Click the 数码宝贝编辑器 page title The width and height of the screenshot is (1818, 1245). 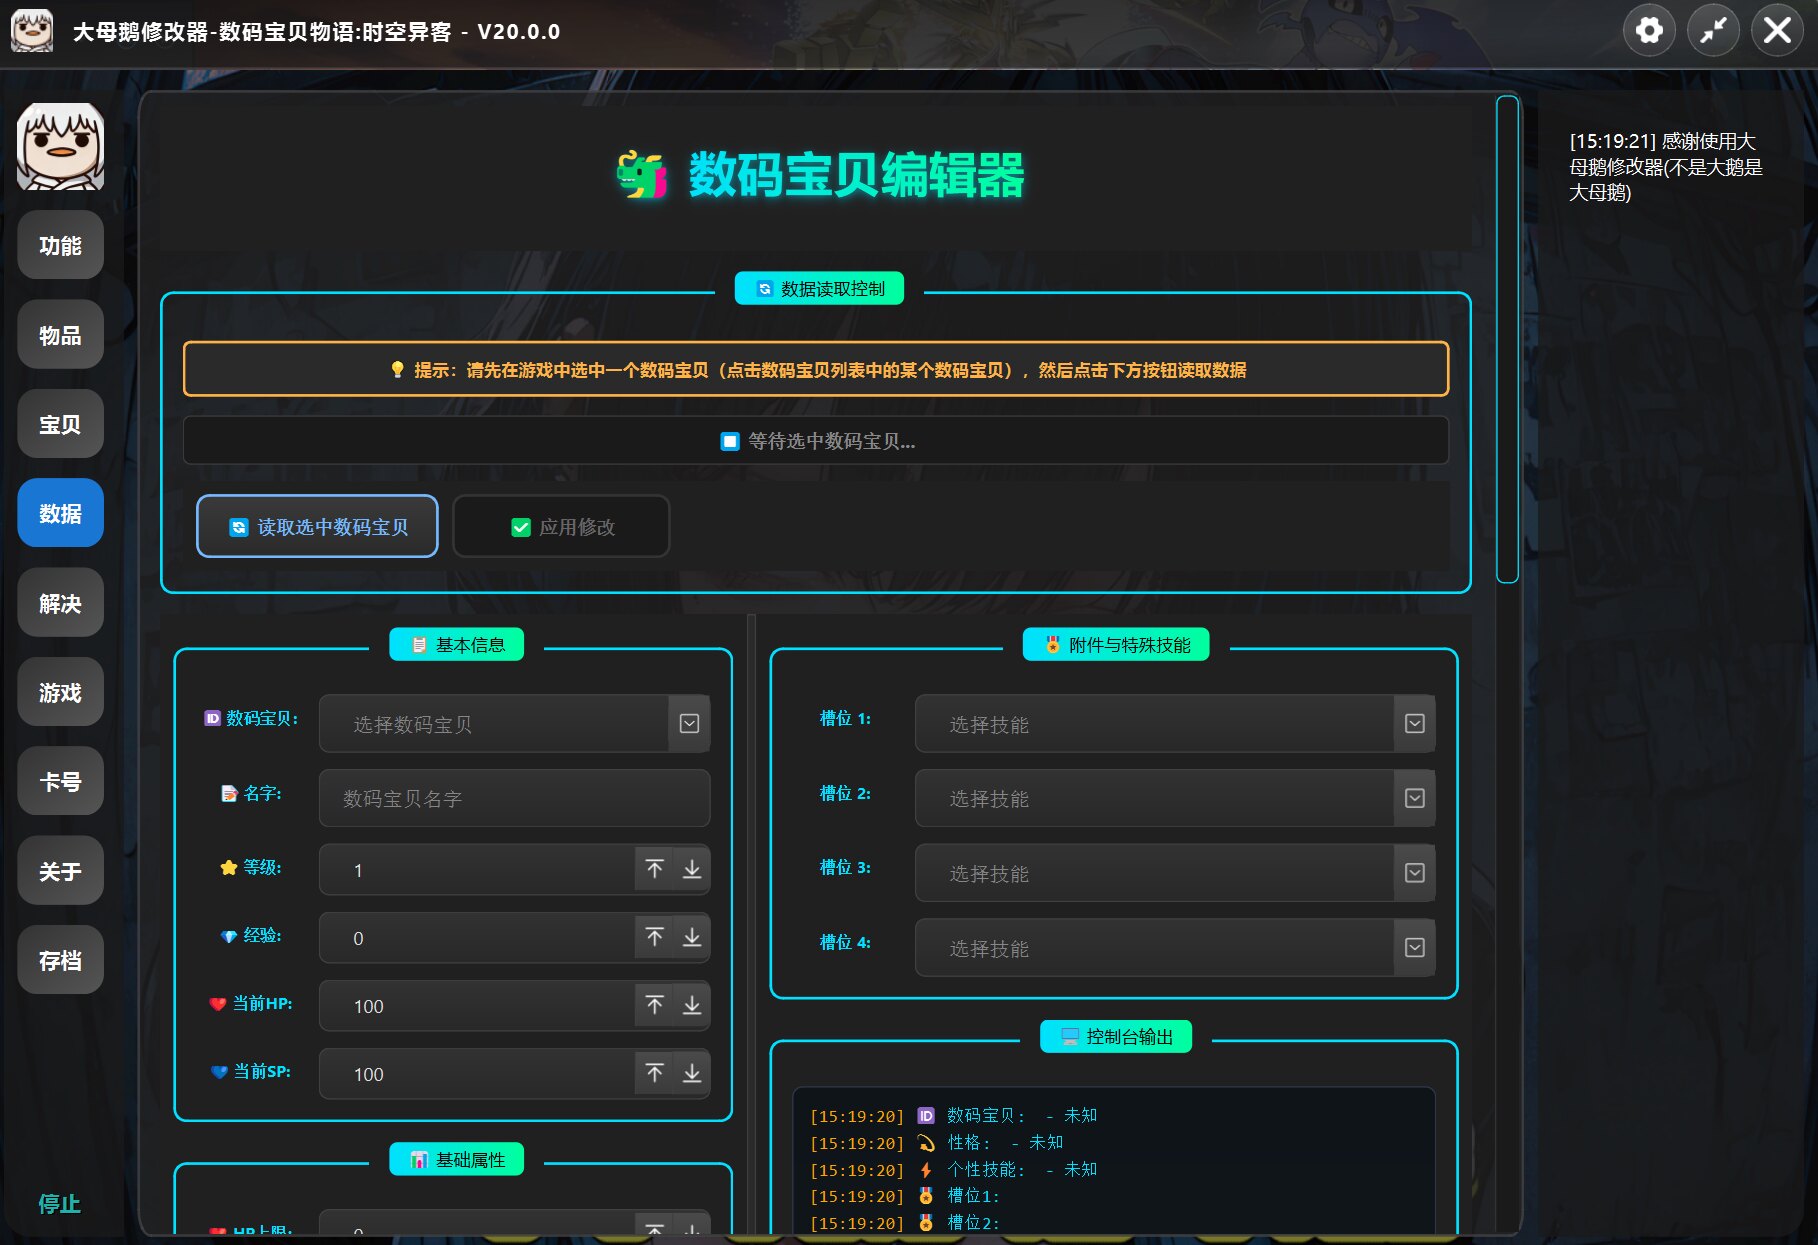(x=820, y=174)
